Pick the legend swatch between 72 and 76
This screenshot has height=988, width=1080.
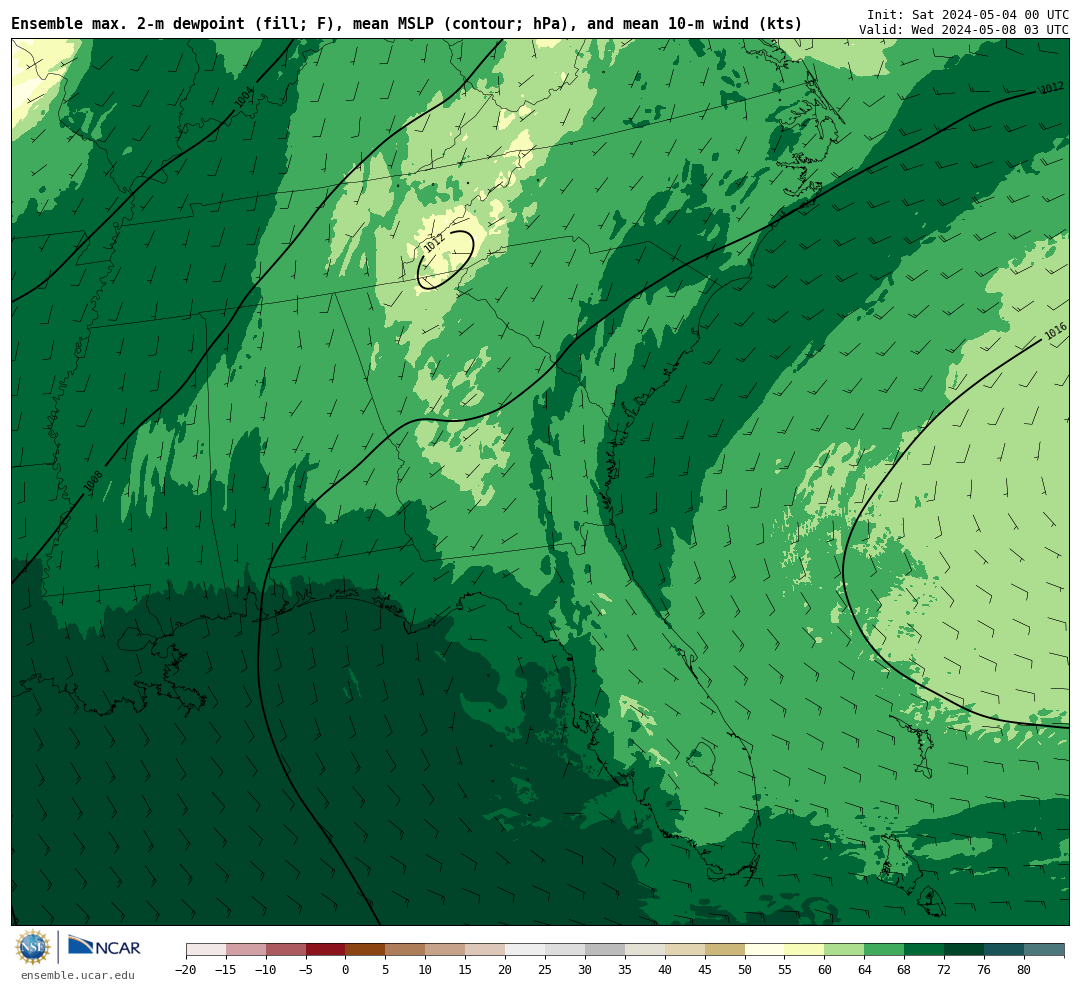tap(965, 950)
